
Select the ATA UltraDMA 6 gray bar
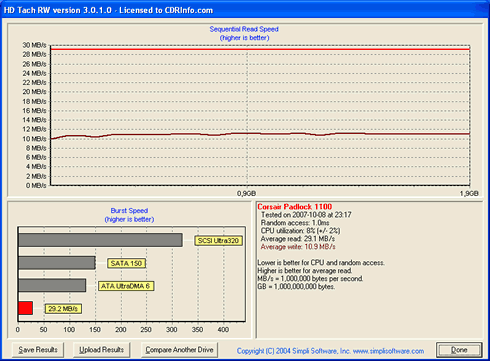pyautogui.click(x=52, y=285)
